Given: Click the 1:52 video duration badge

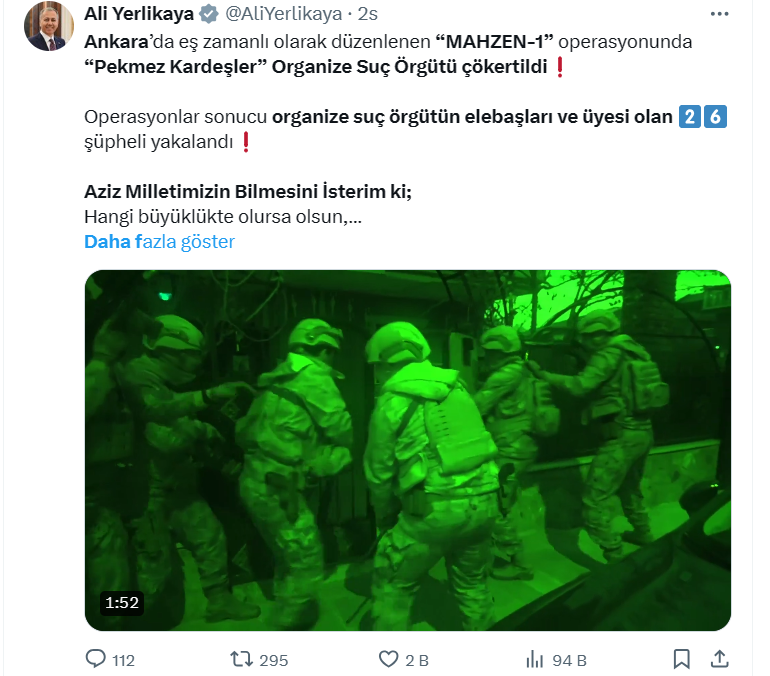Looking at the screenshot, I should point(122,602).
